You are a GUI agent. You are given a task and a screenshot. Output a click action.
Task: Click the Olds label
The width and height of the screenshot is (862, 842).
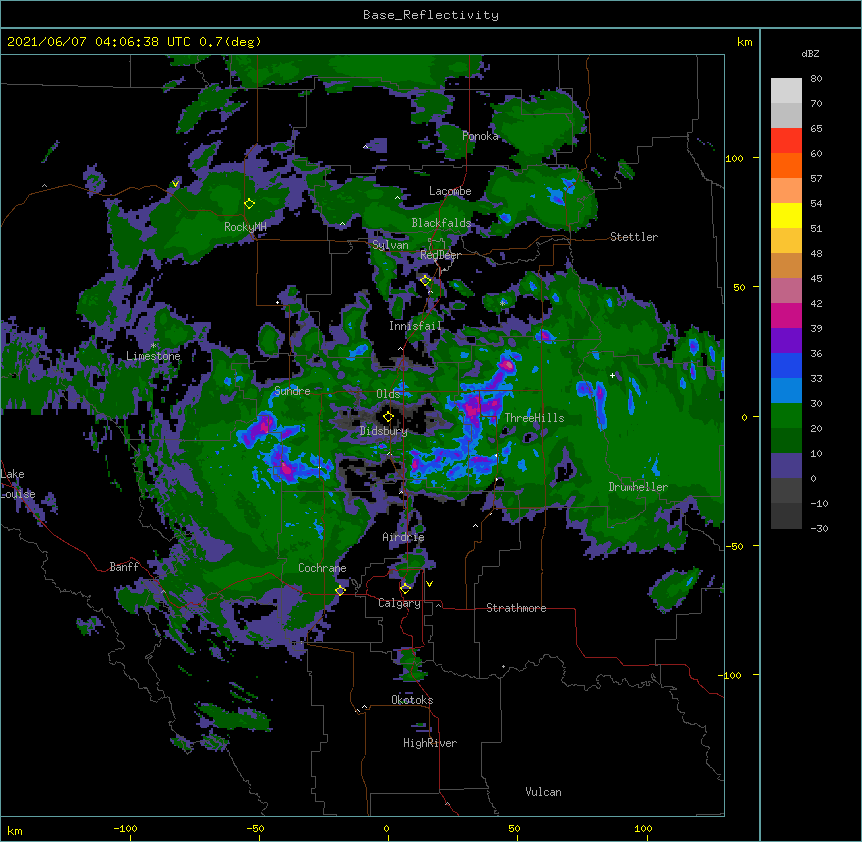388,394
